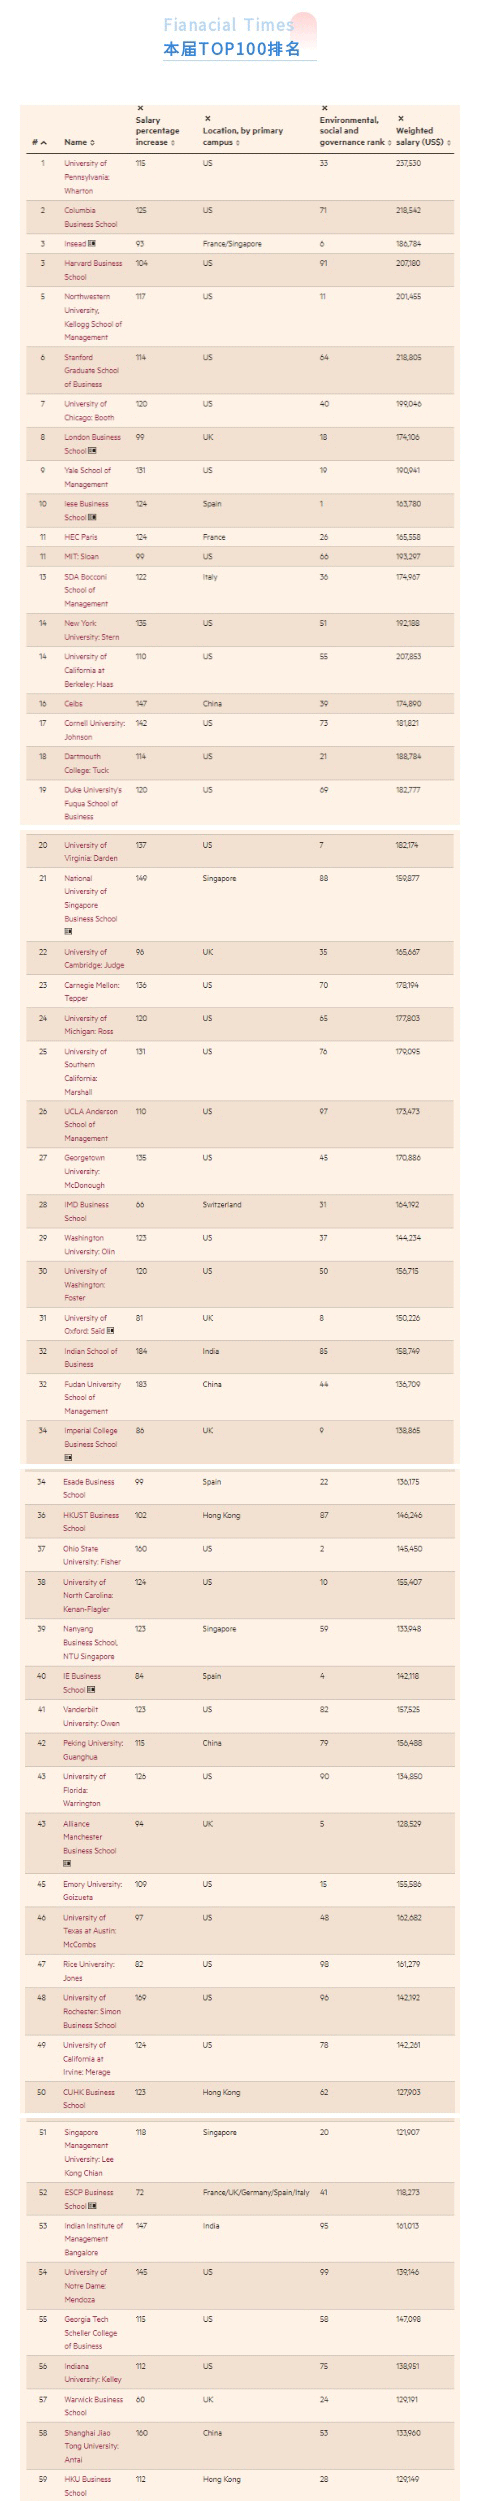
Task: Remove the Location, by primary campus column
Action: (207, 118)
